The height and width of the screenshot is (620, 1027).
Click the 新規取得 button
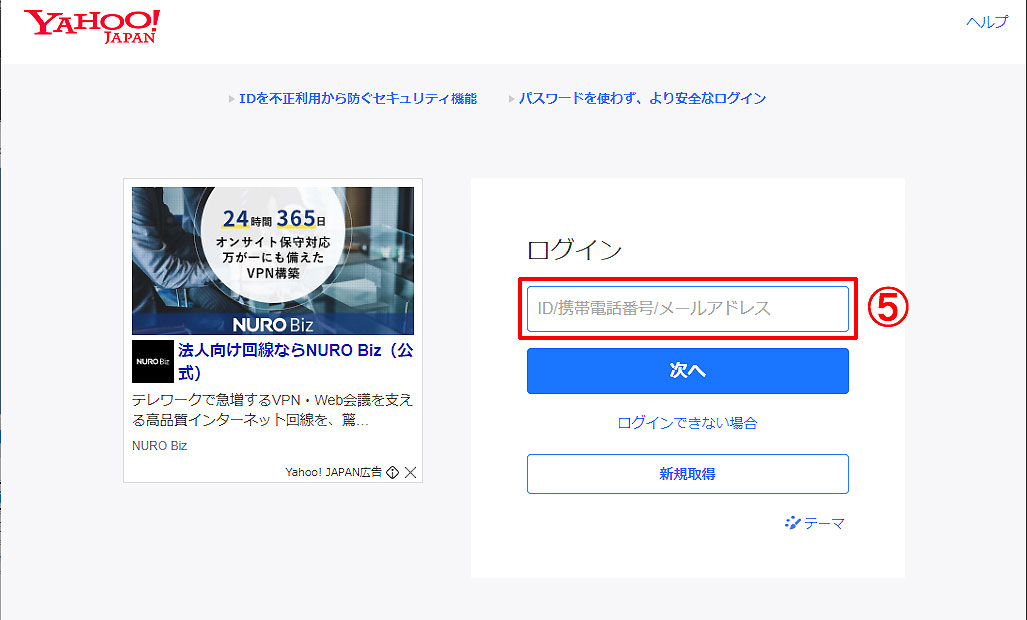(688, 474)
